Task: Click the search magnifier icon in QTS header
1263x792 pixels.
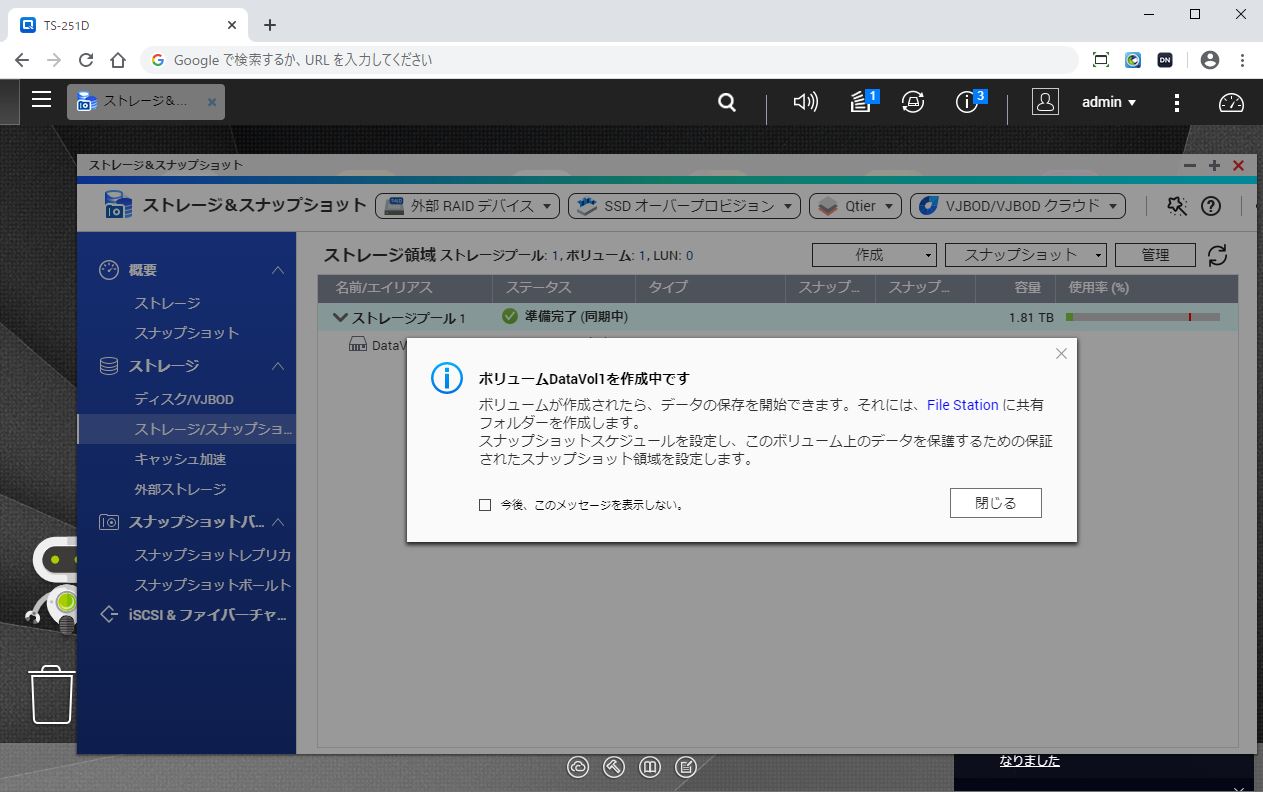Action: tap(727, 102)
